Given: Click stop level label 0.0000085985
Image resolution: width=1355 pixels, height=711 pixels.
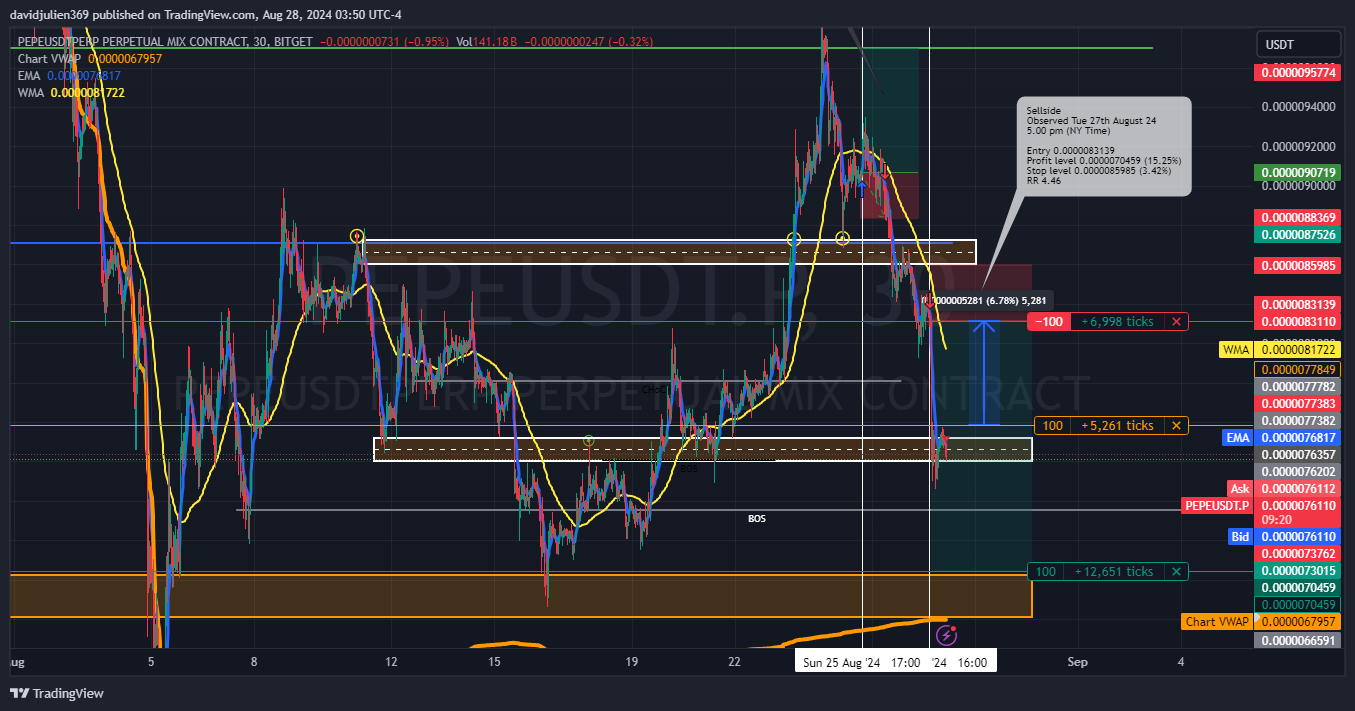Looking at the screenshot, I should point(1297,267).
